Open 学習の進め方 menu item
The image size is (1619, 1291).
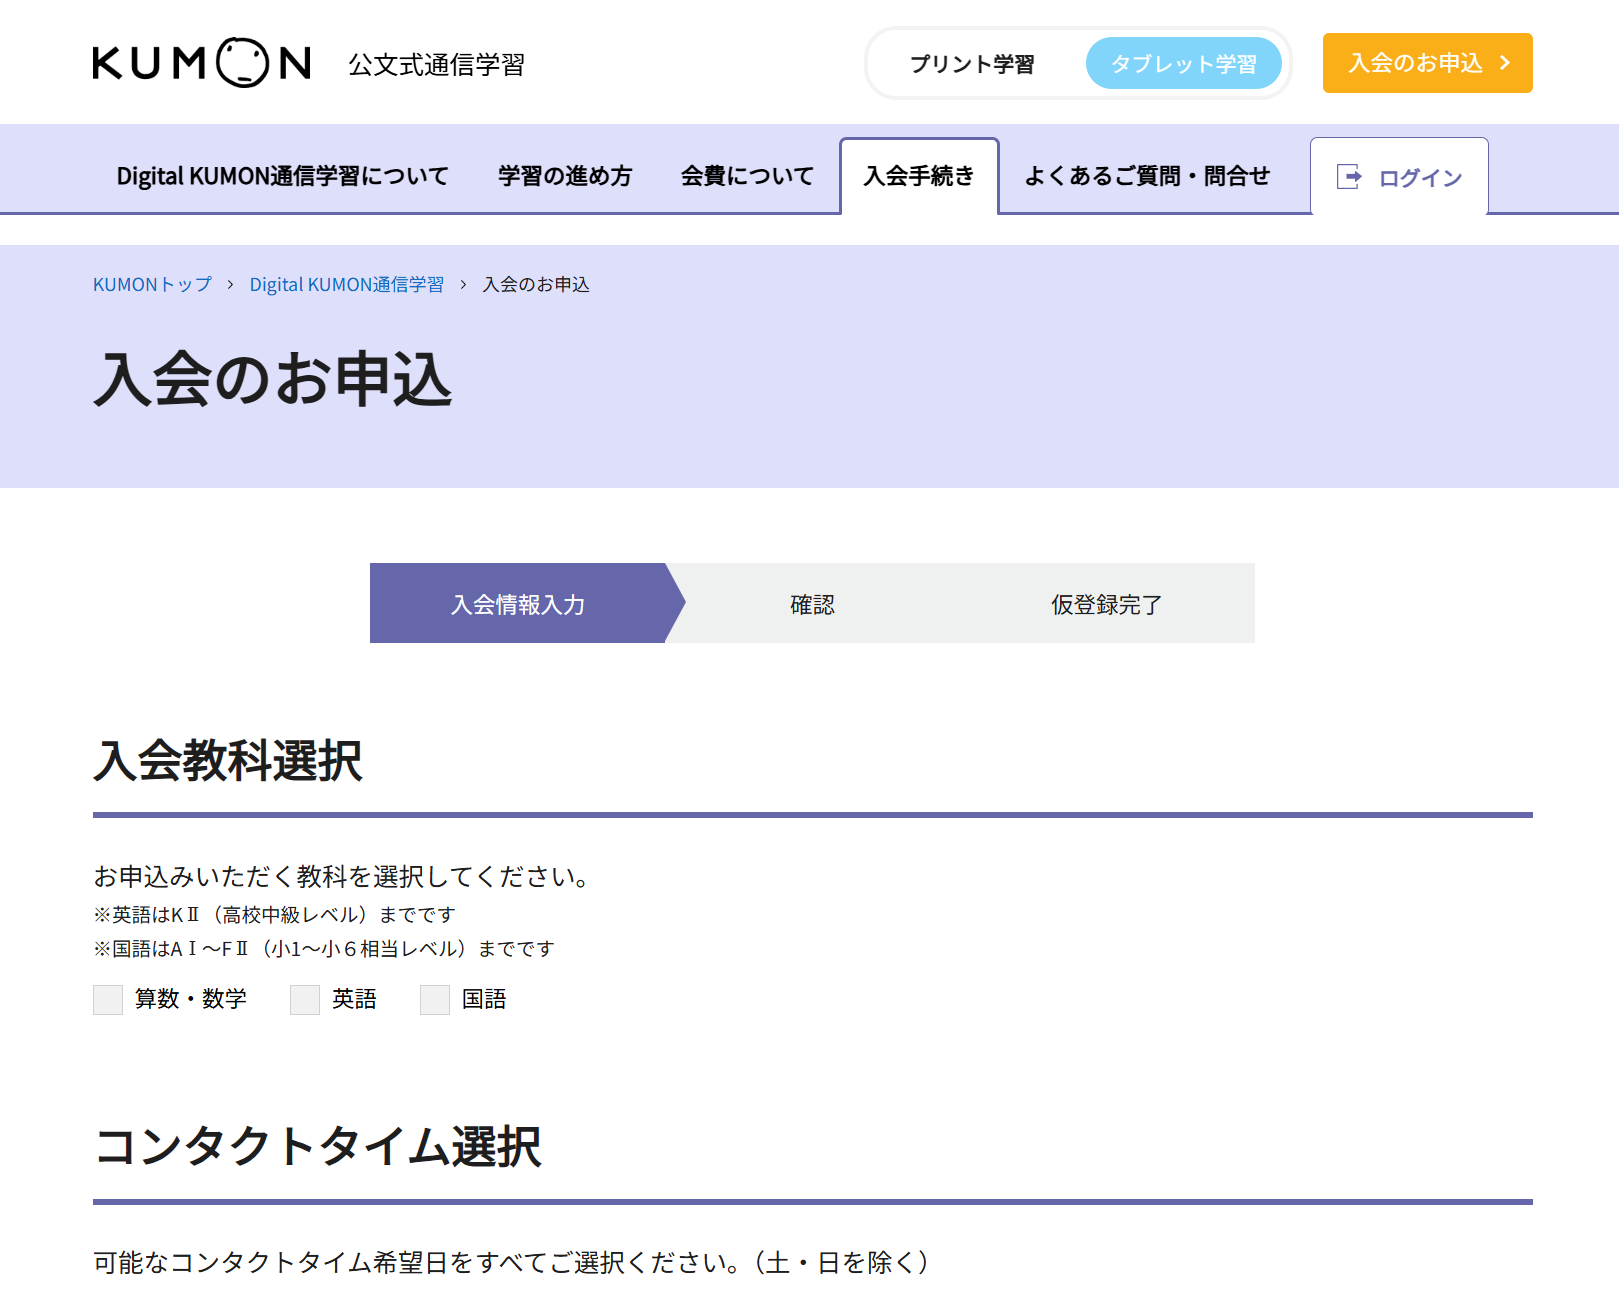[x=565, y=176]
